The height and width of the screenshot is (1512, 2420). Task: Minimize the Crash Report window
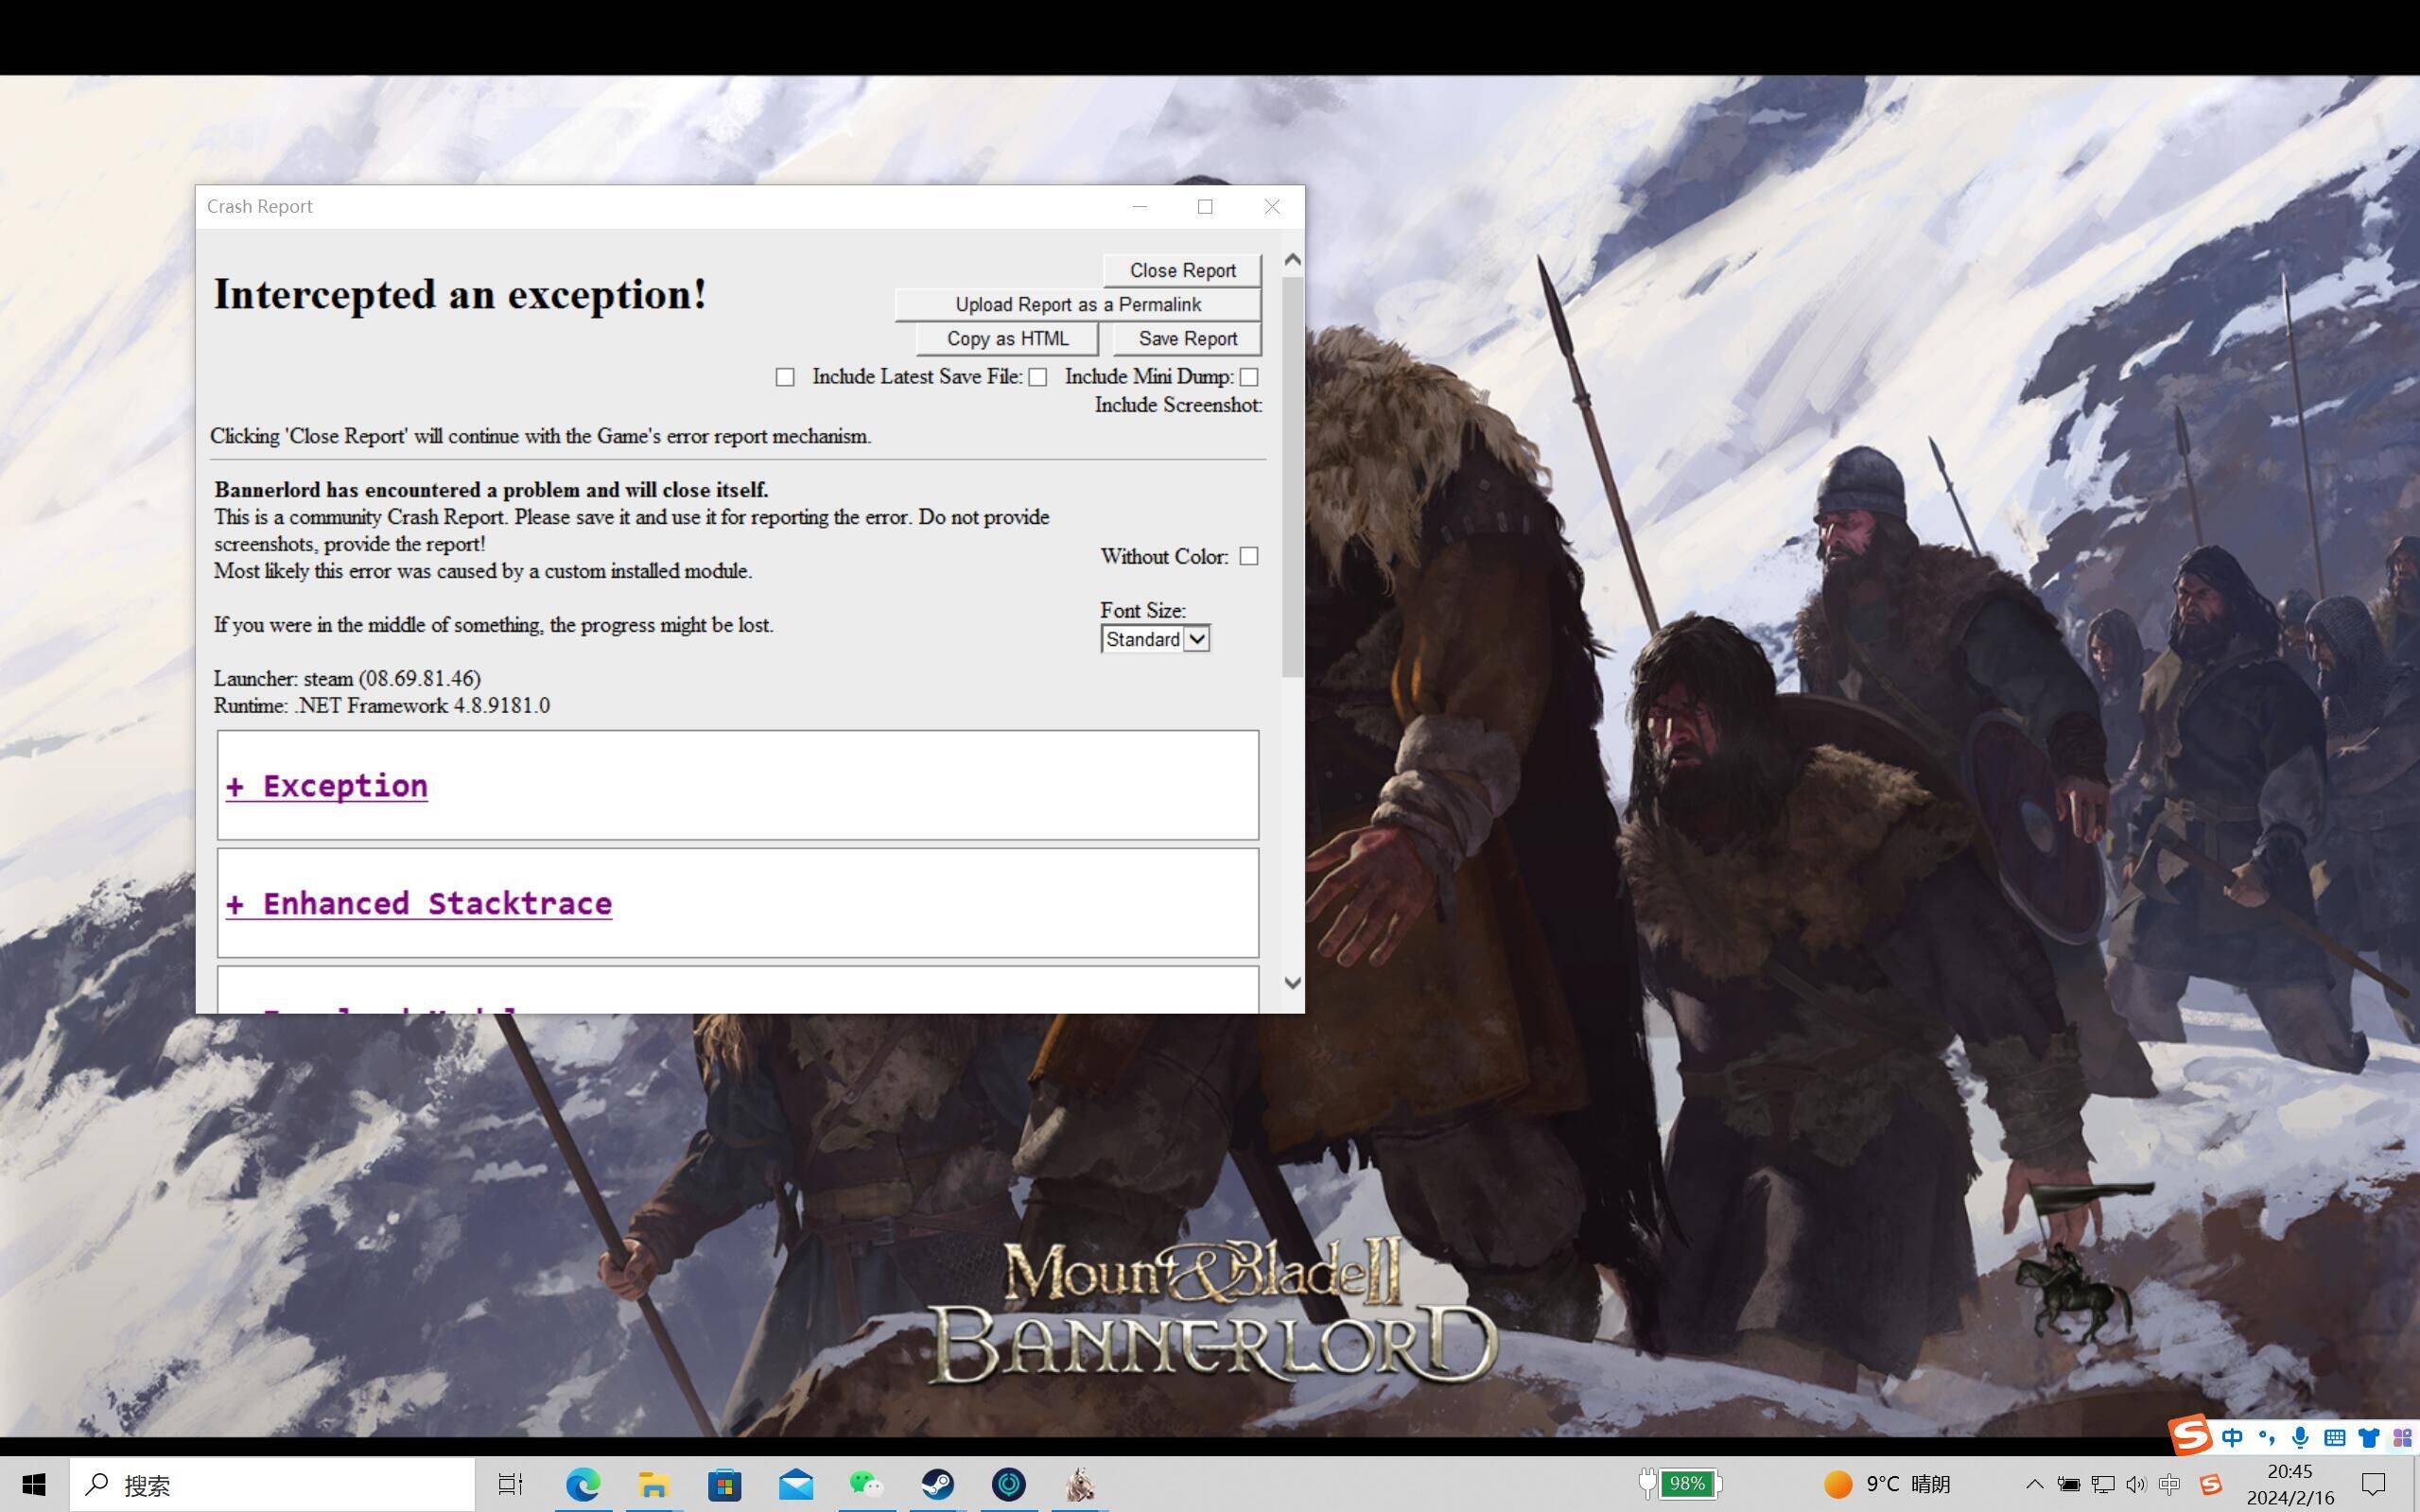click(1139, 207)
